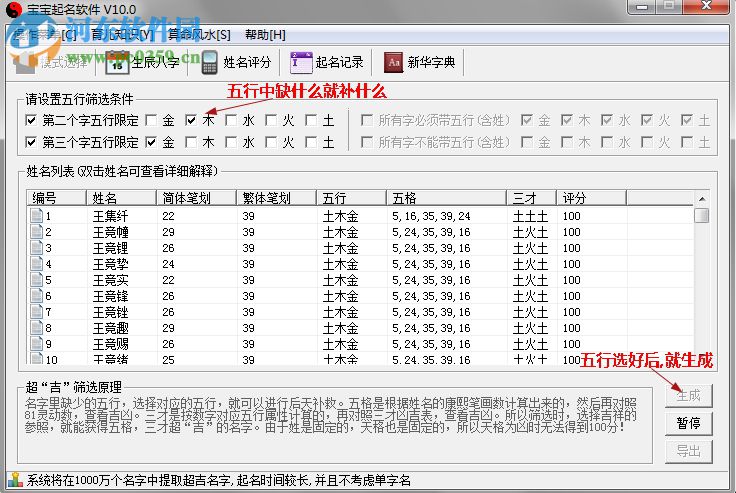Select the name 王竞赐 in list

[x=110, y=344]
